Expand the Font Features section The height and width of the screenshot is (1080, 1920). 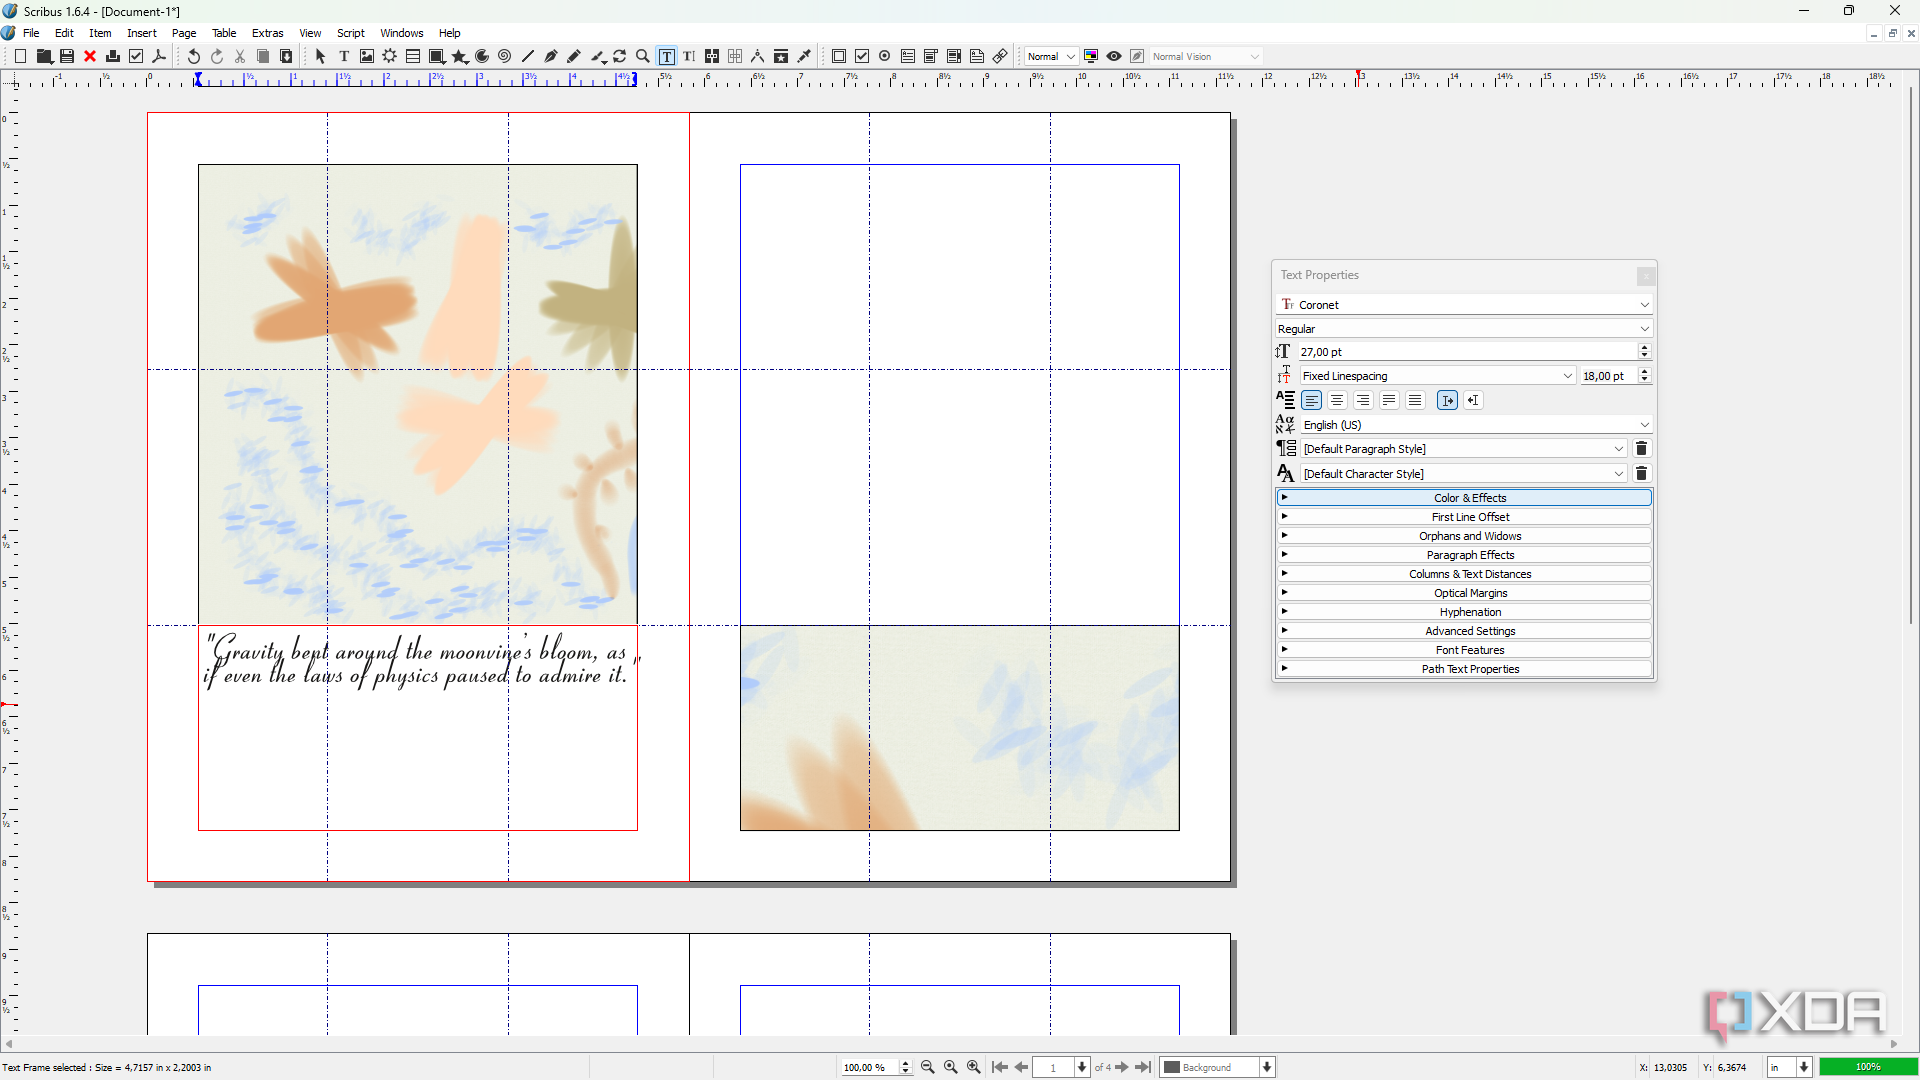click(x=1464, y=650)
